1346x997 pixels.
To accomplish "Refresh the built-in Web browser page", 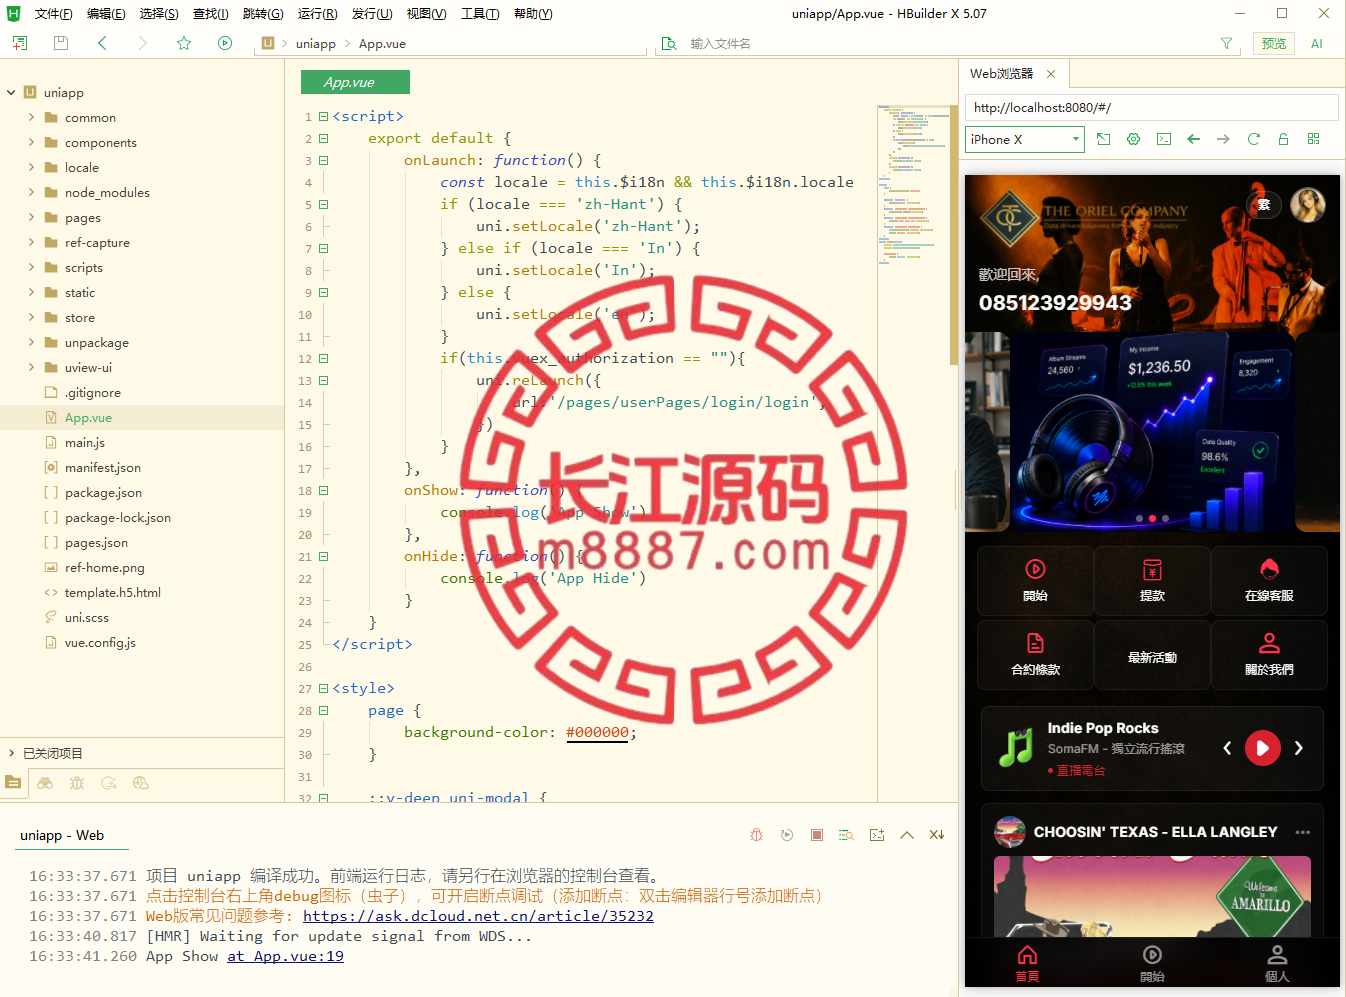I will click(1254, 139).
